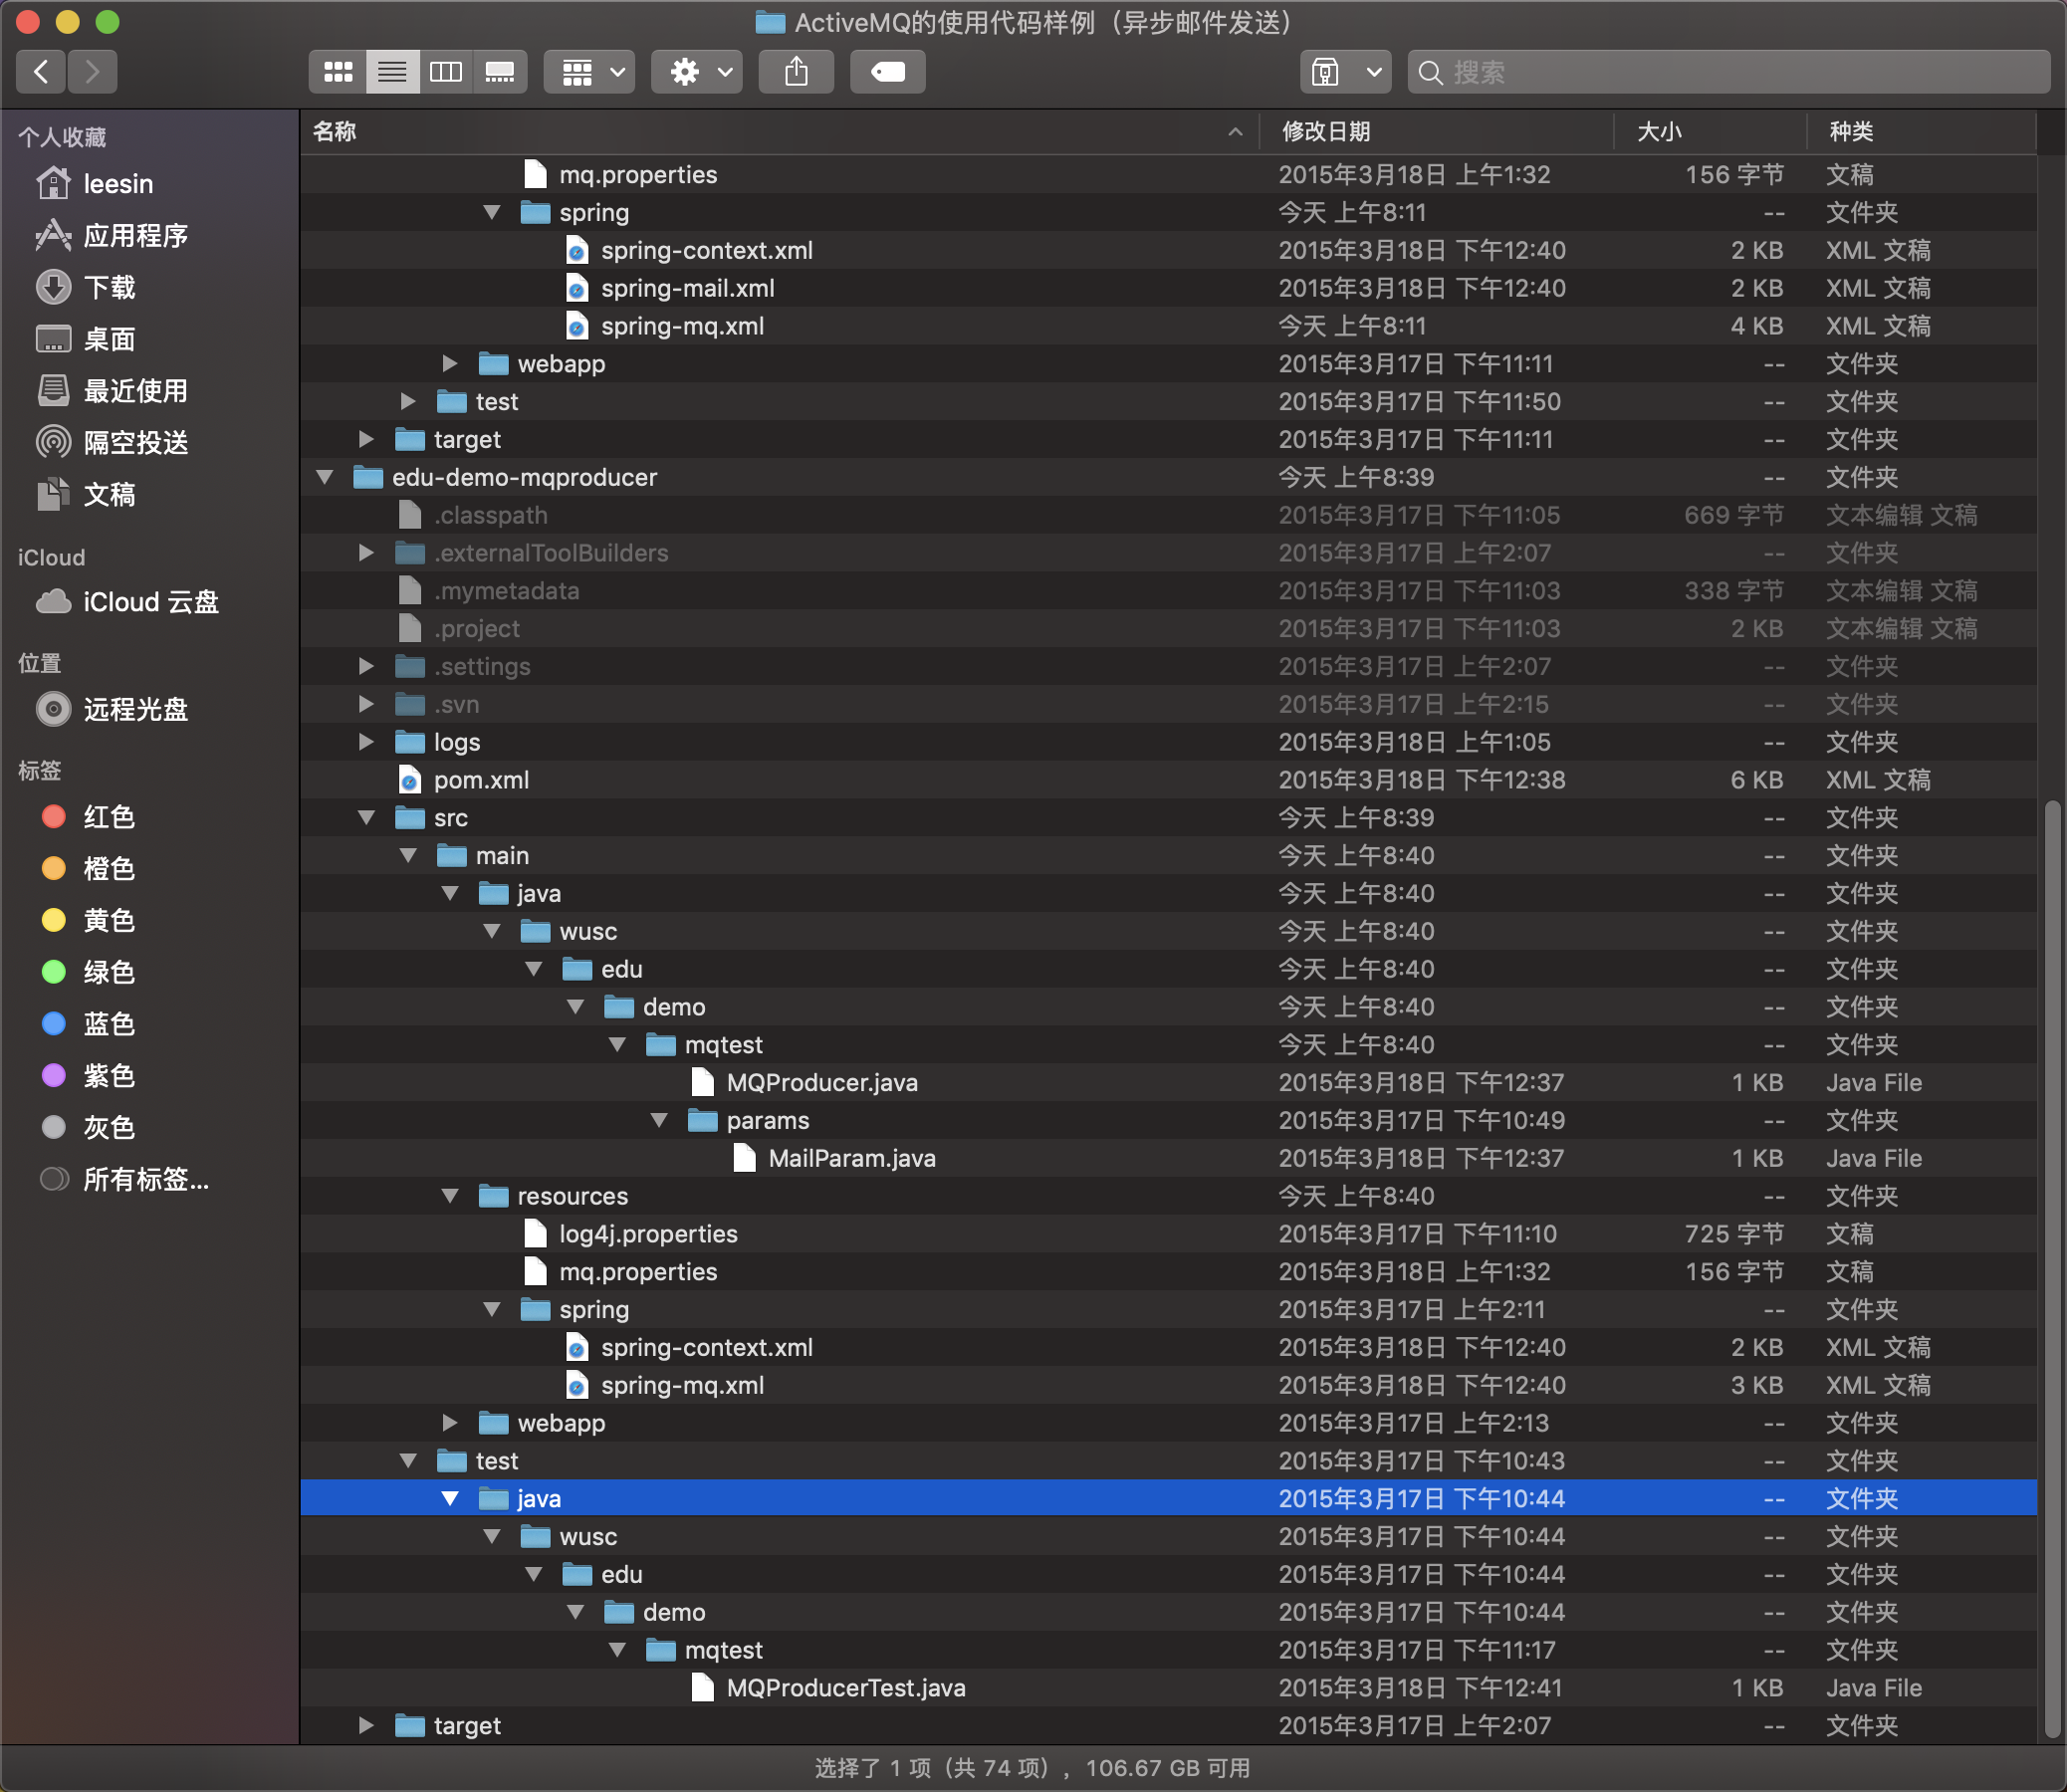This screenshot has width=2067, height=1792.
Task: Select the pom.xml file
Action: [1168, 780]
